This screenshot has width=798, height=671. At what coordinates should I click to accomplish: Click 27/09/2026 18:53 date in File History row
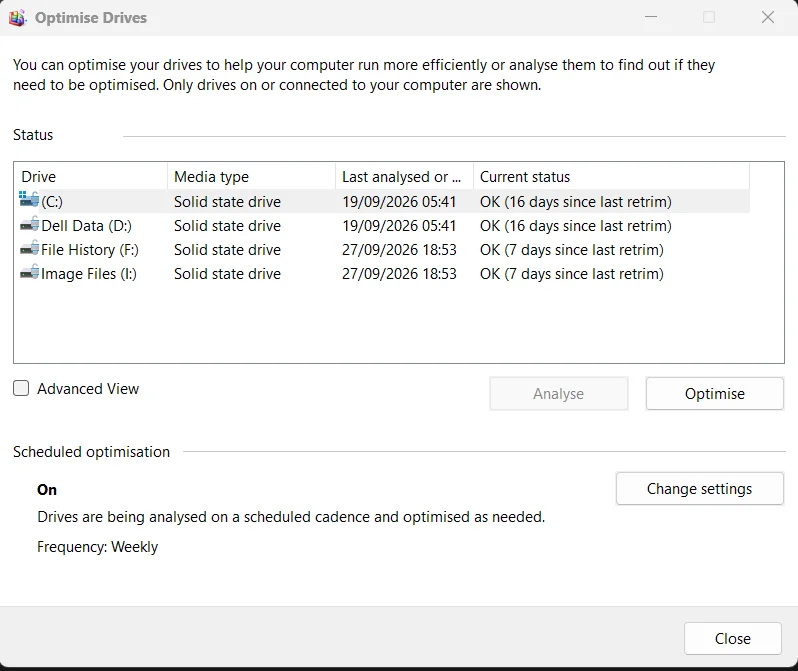click(x=399, y=249)
